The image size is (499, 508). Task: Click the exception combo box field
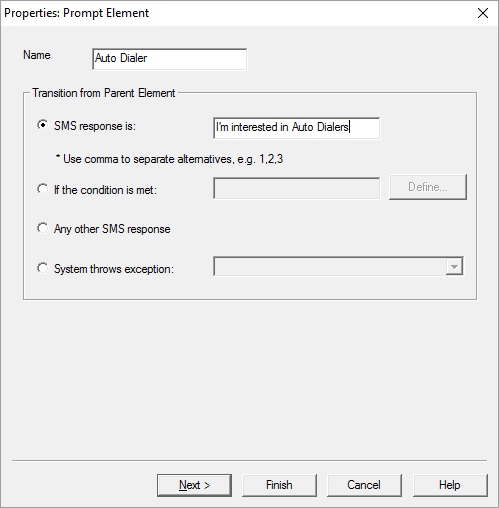[338, 266]
